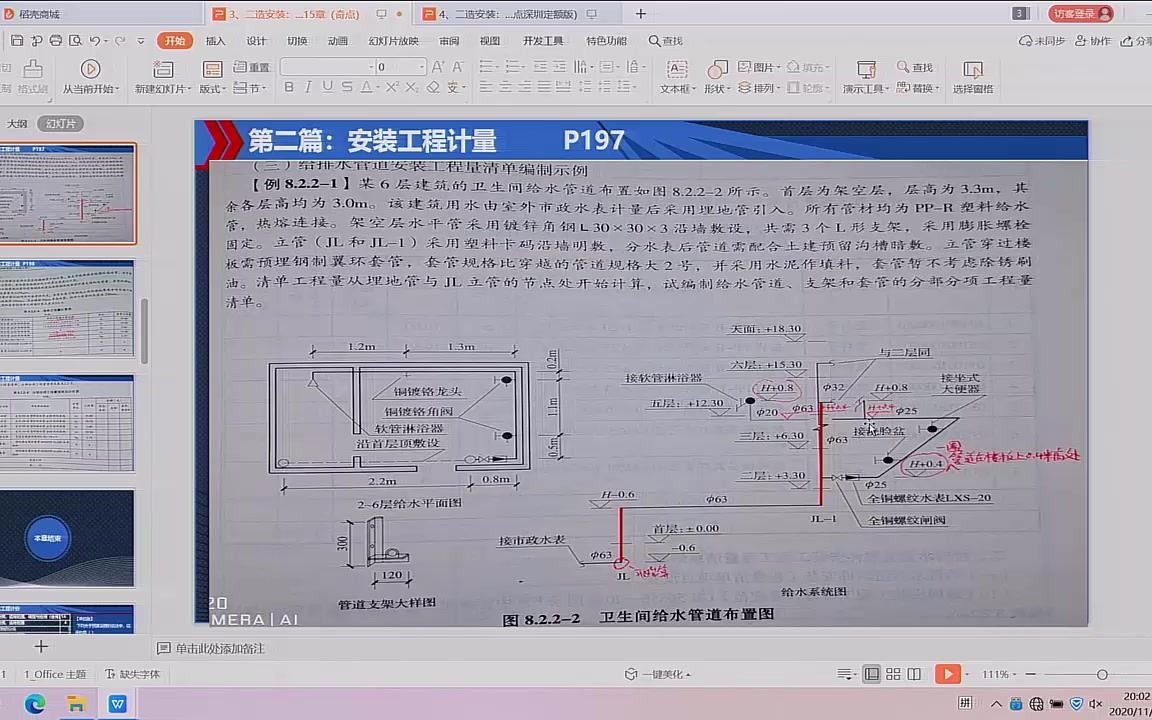Screen dimensions: 1152x720
Task: Click the 查找 (Find) button
Action: 918,68
